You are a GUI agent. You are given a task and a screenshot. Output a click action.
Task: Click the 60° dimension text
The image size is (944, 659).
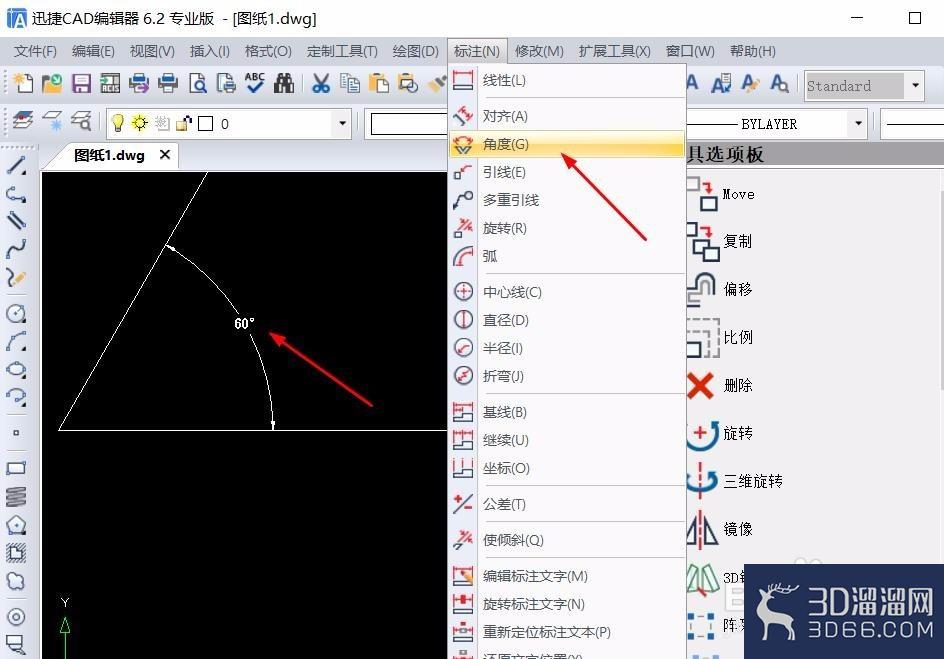pos(244,324)
